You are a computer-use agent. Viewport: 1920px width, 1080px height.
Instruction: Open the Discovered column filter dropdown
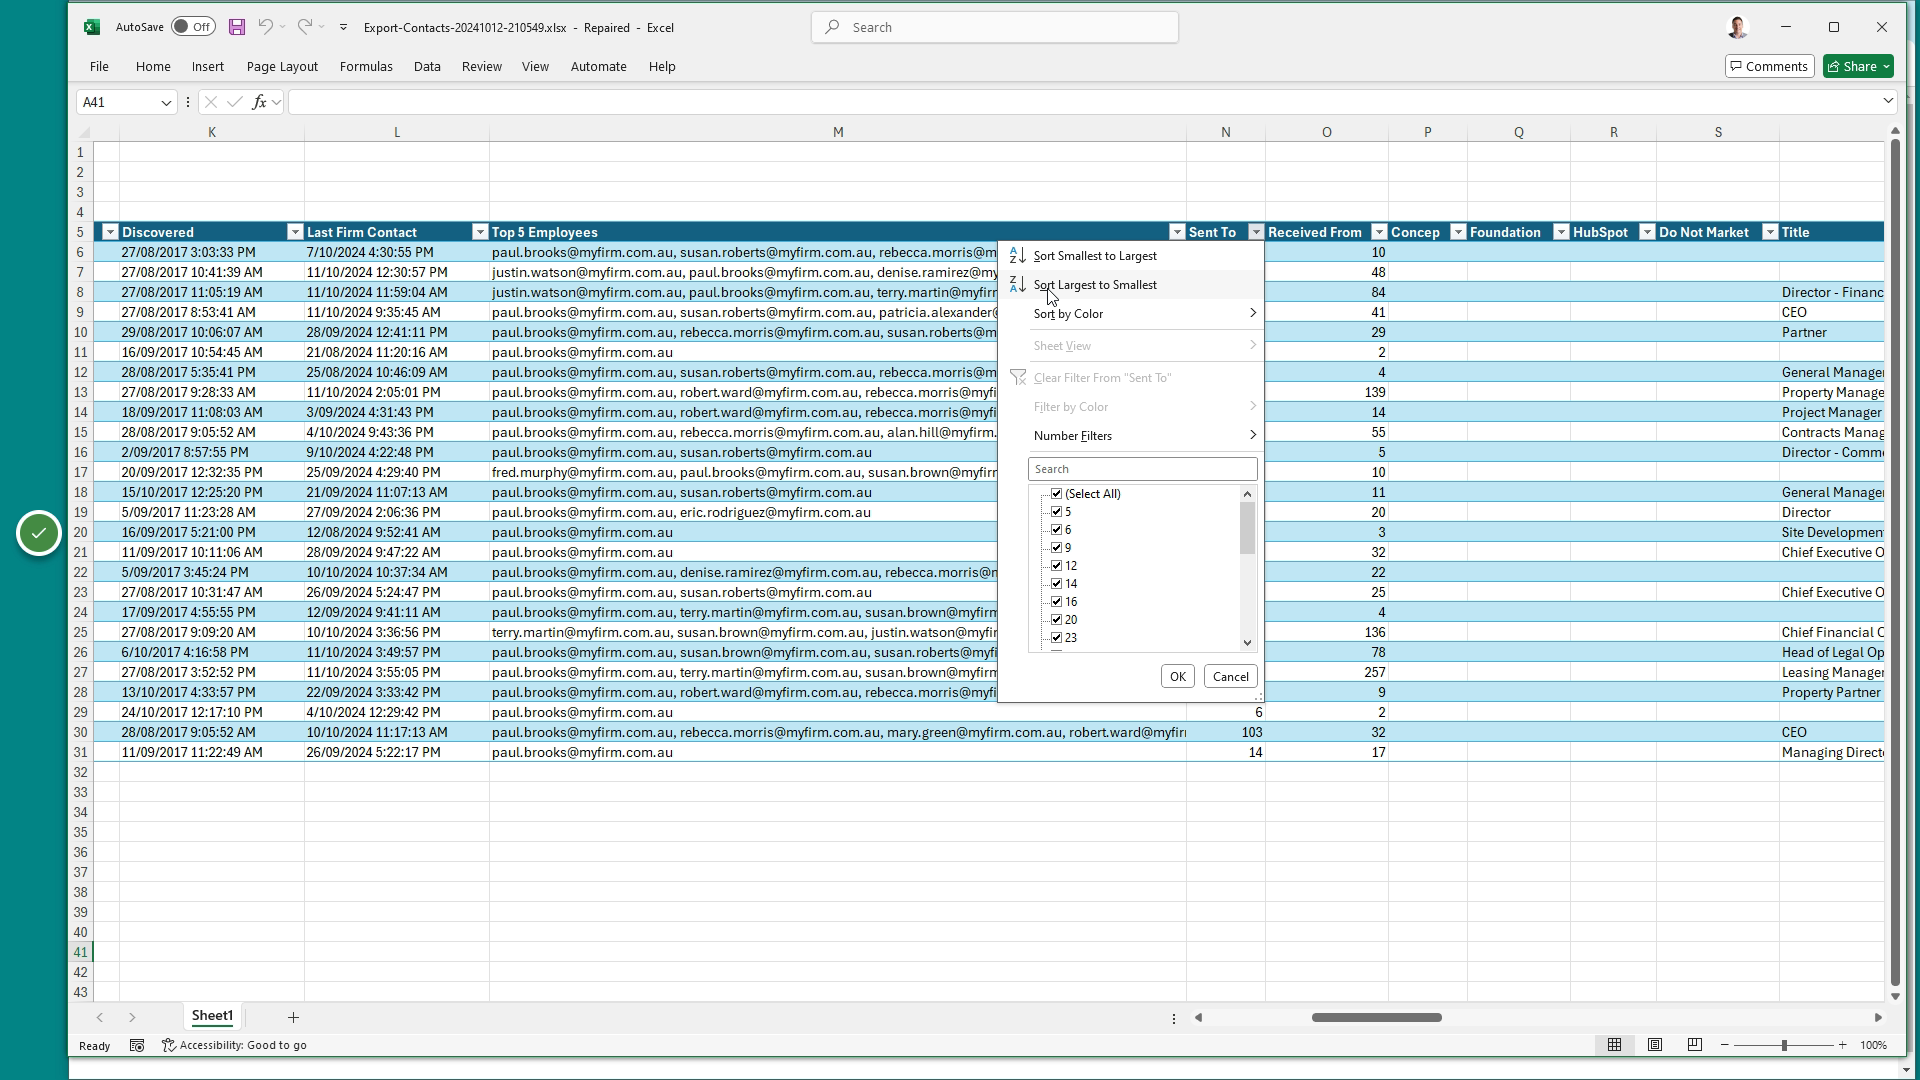click(x=294, y=232)
